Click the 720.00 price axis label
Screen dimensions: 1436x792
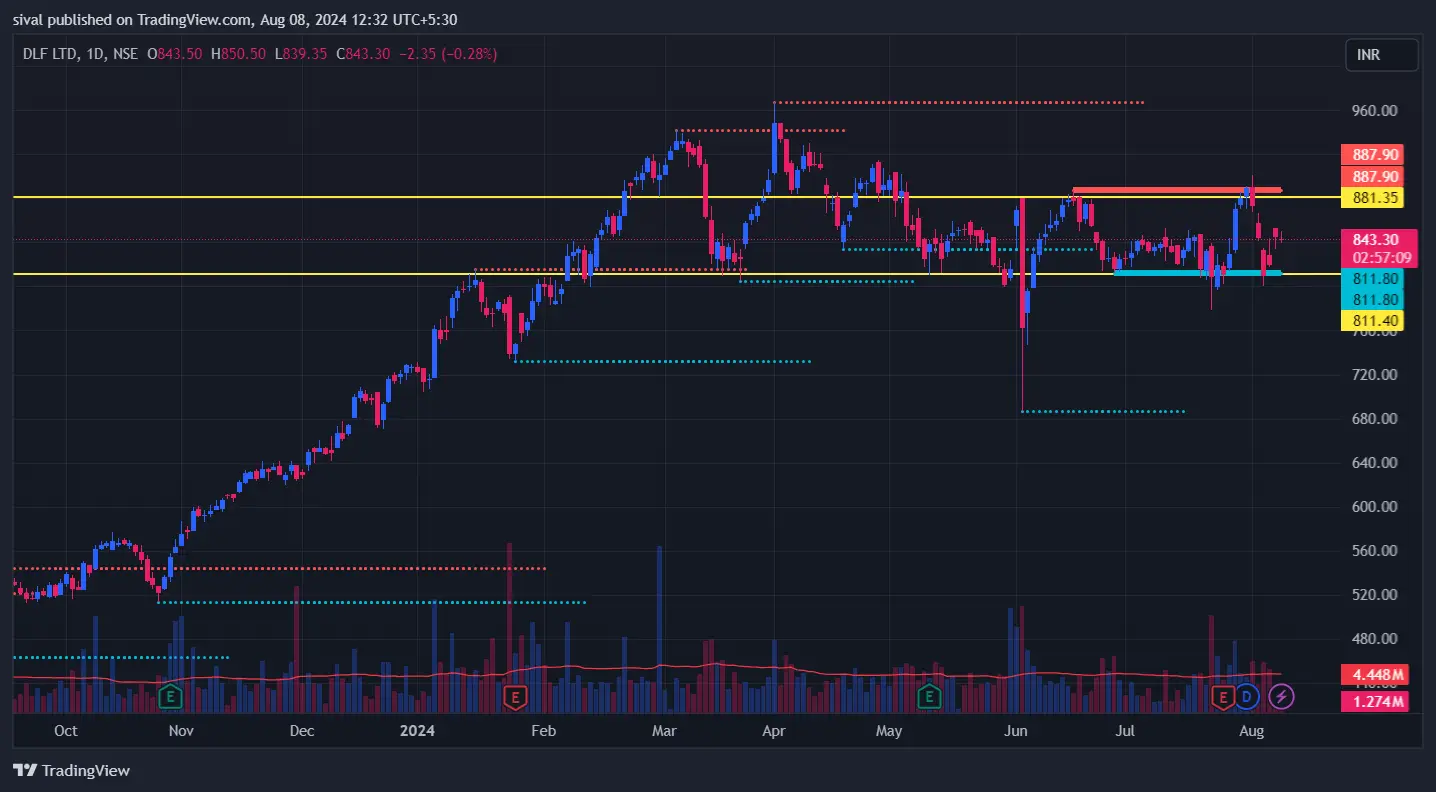click(1374, 374)
